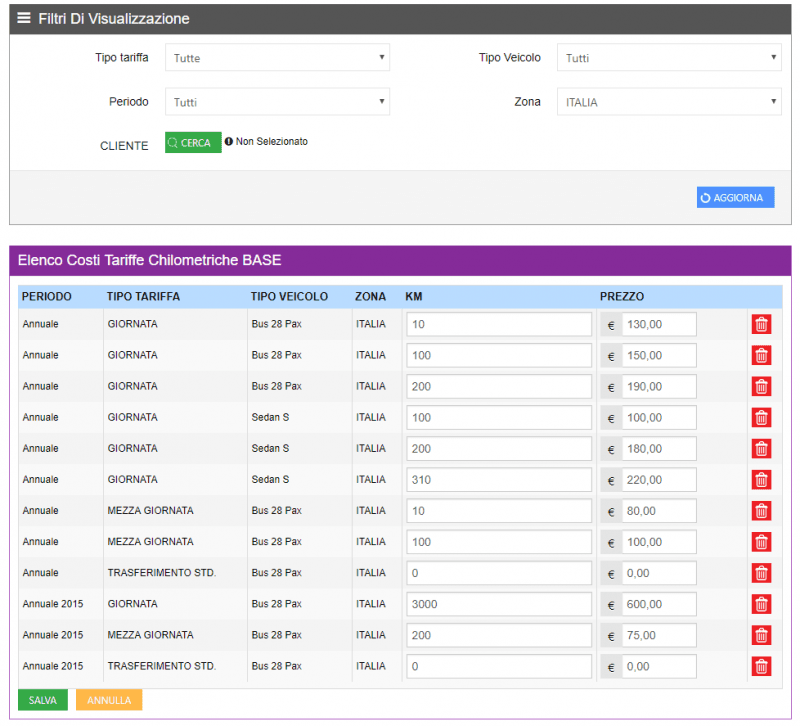The width and height of the screenshot is (800, 726).
Task: Edit the price field showing 130,00
Action: tap(659, 324)
